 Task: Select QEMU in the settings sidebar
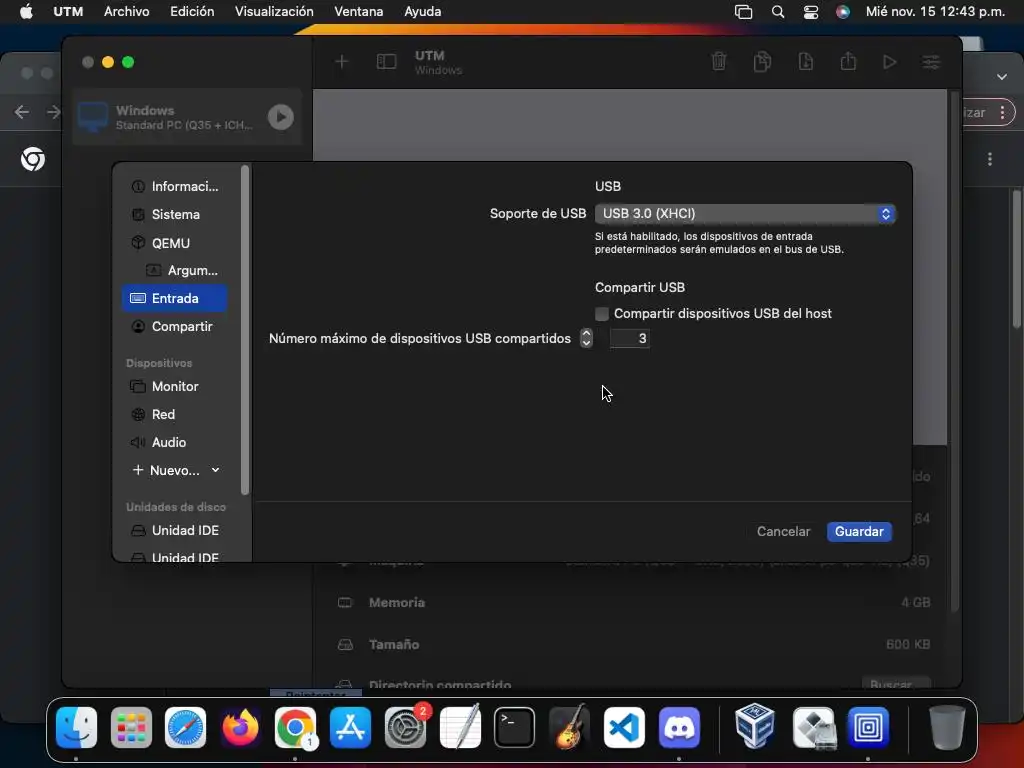174,243
